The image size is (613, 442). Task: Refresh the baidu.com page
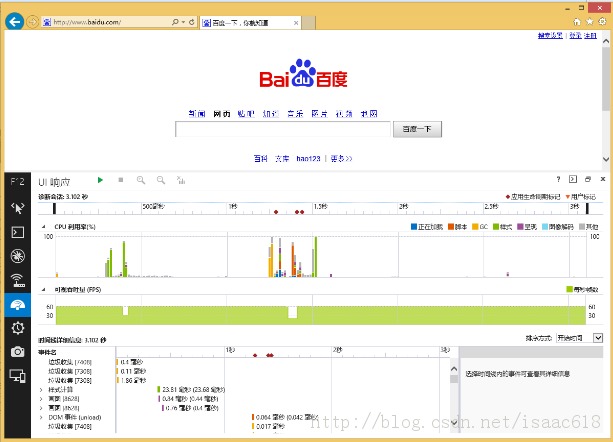click(x=192, y=22)
